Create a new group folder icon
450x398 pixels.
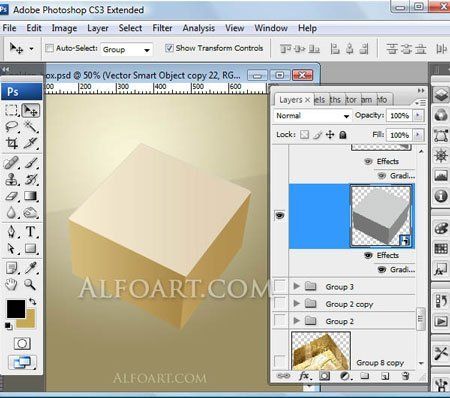365,376
